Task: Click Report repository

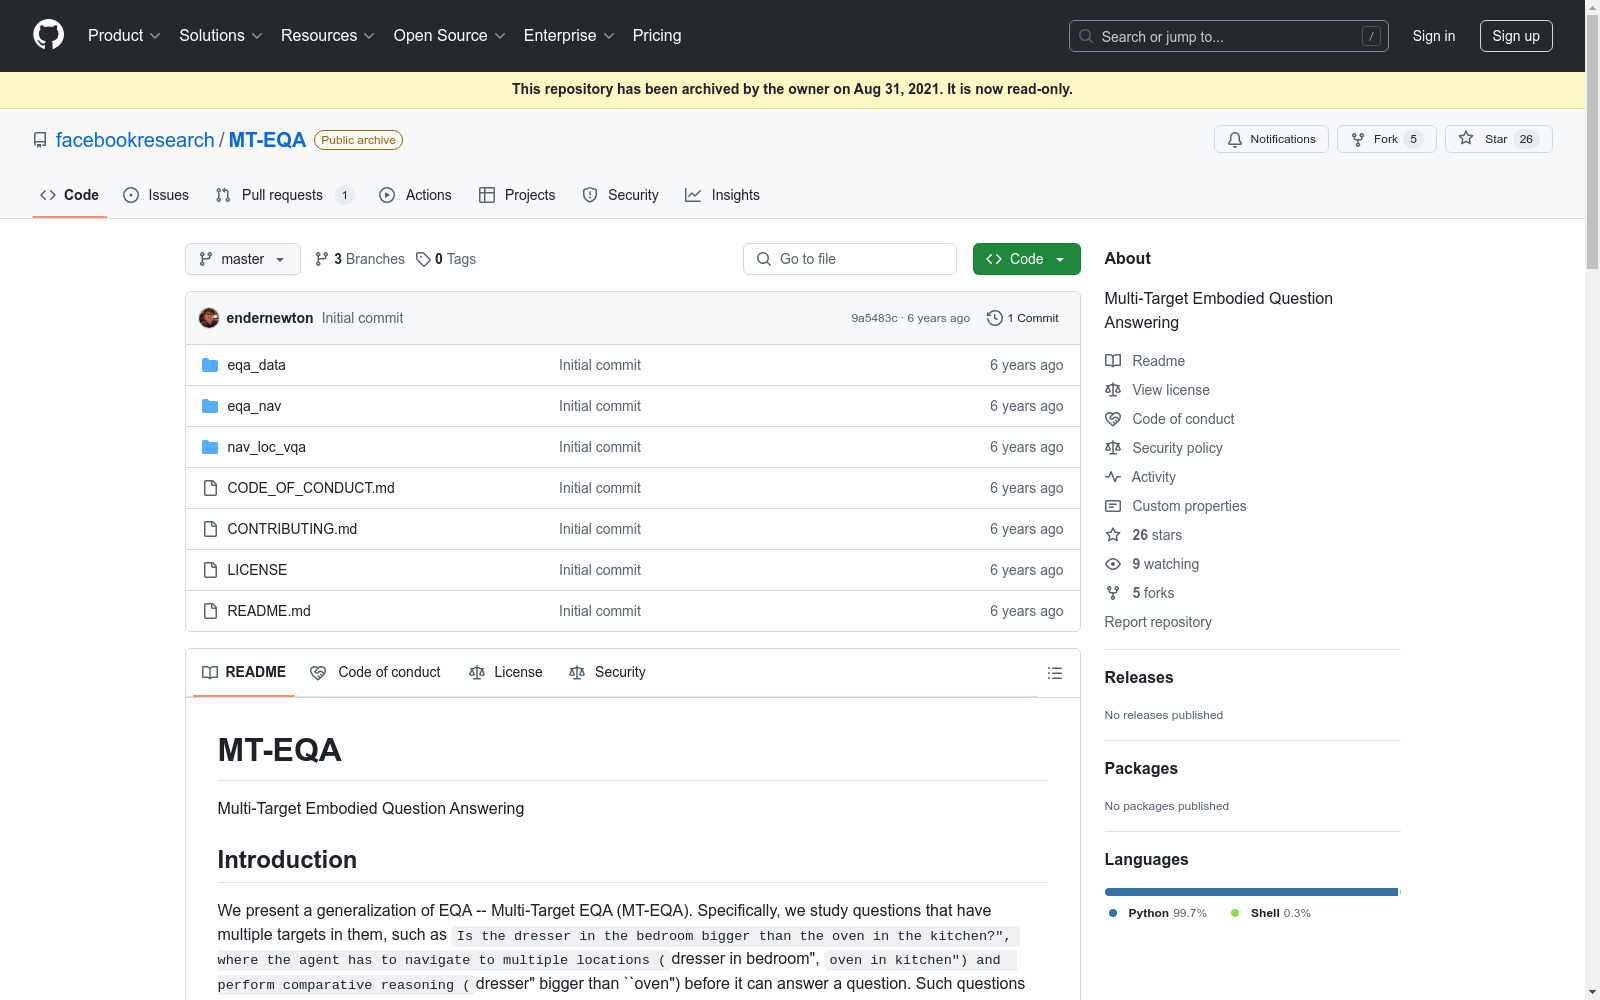Action: point(1158,622)
